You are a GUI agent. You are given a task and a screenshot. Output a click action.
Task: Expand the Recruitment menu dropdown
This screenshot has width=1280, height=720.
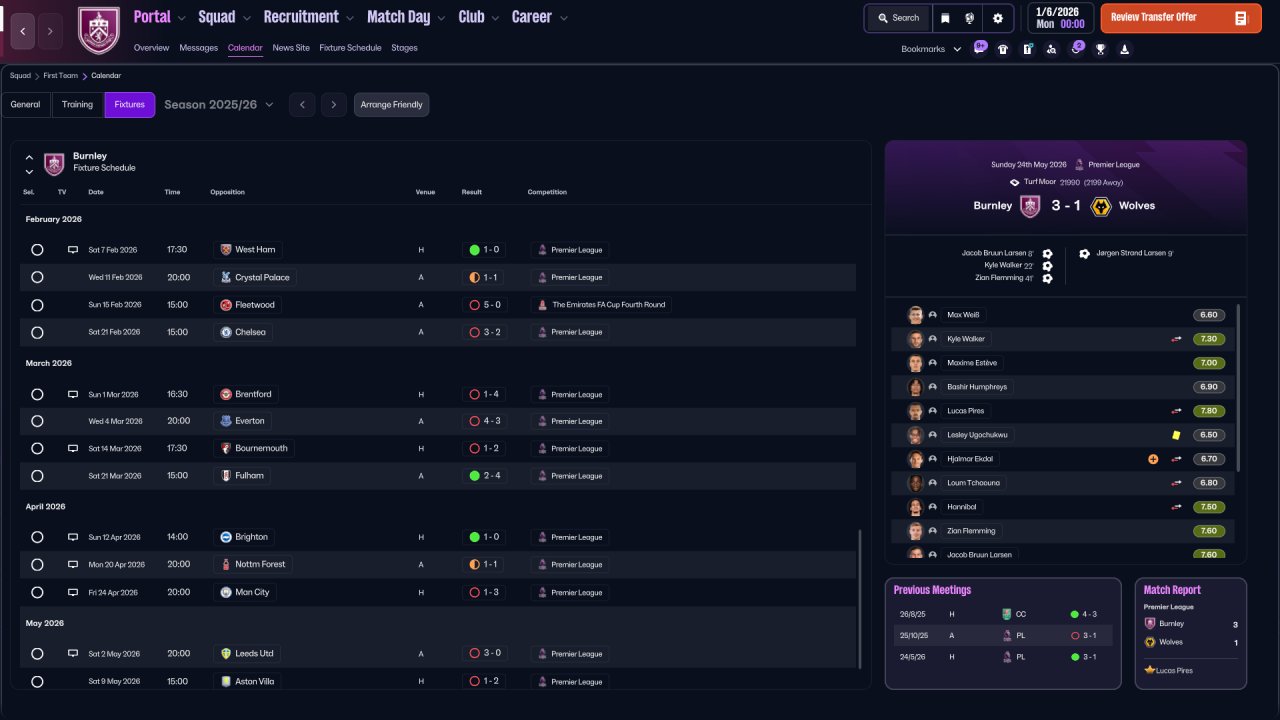(349, 18)
